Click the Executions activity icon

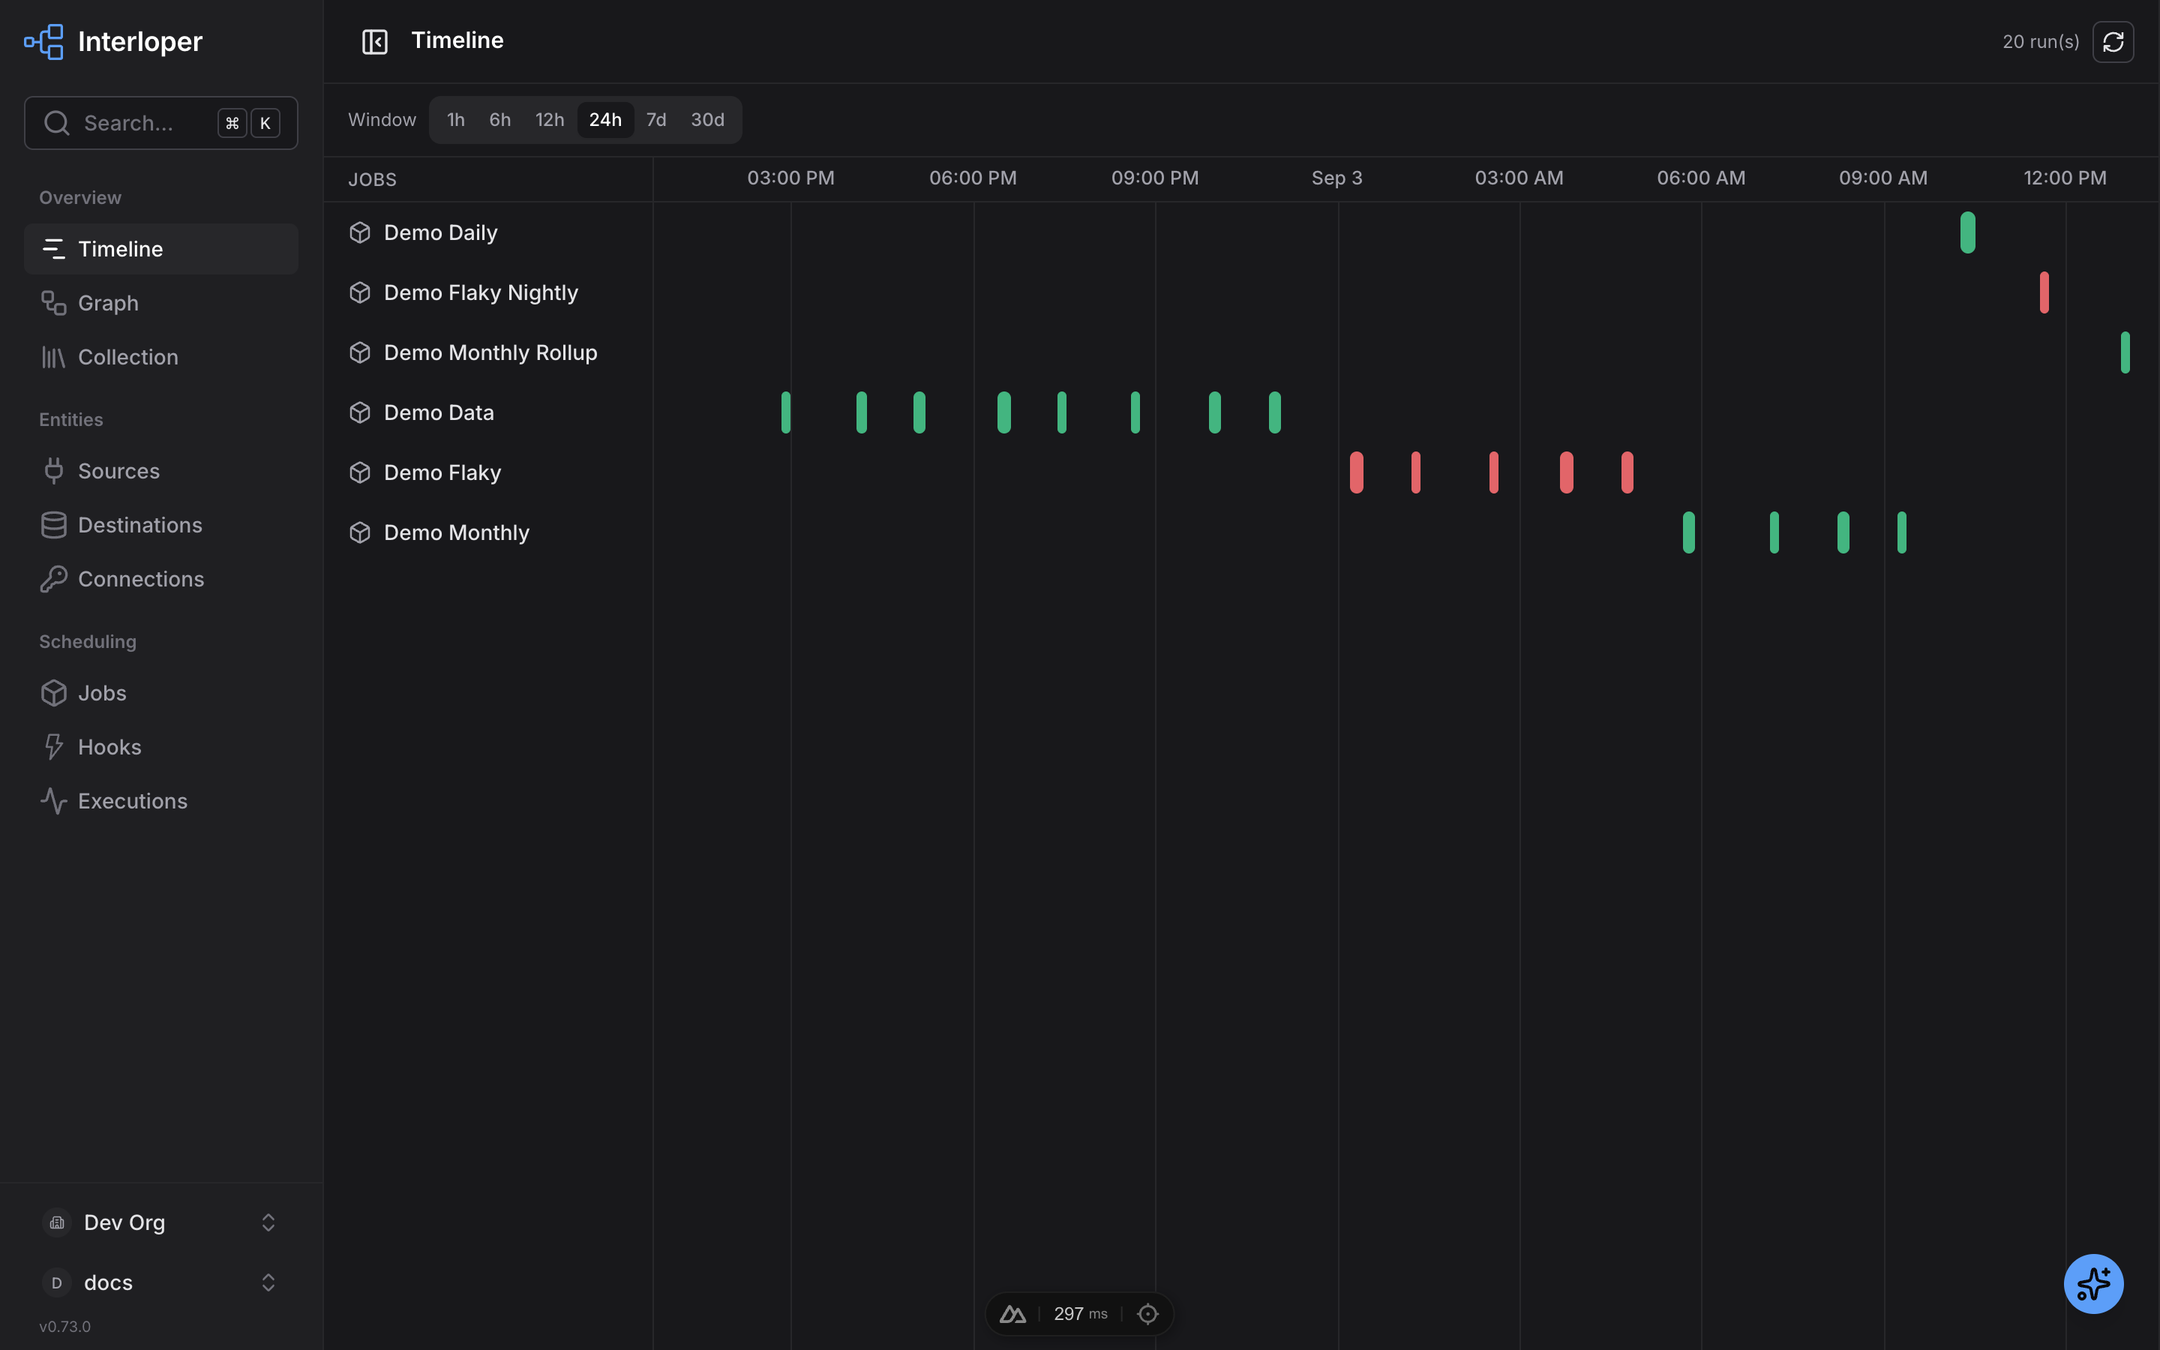[x=54, y=801]
